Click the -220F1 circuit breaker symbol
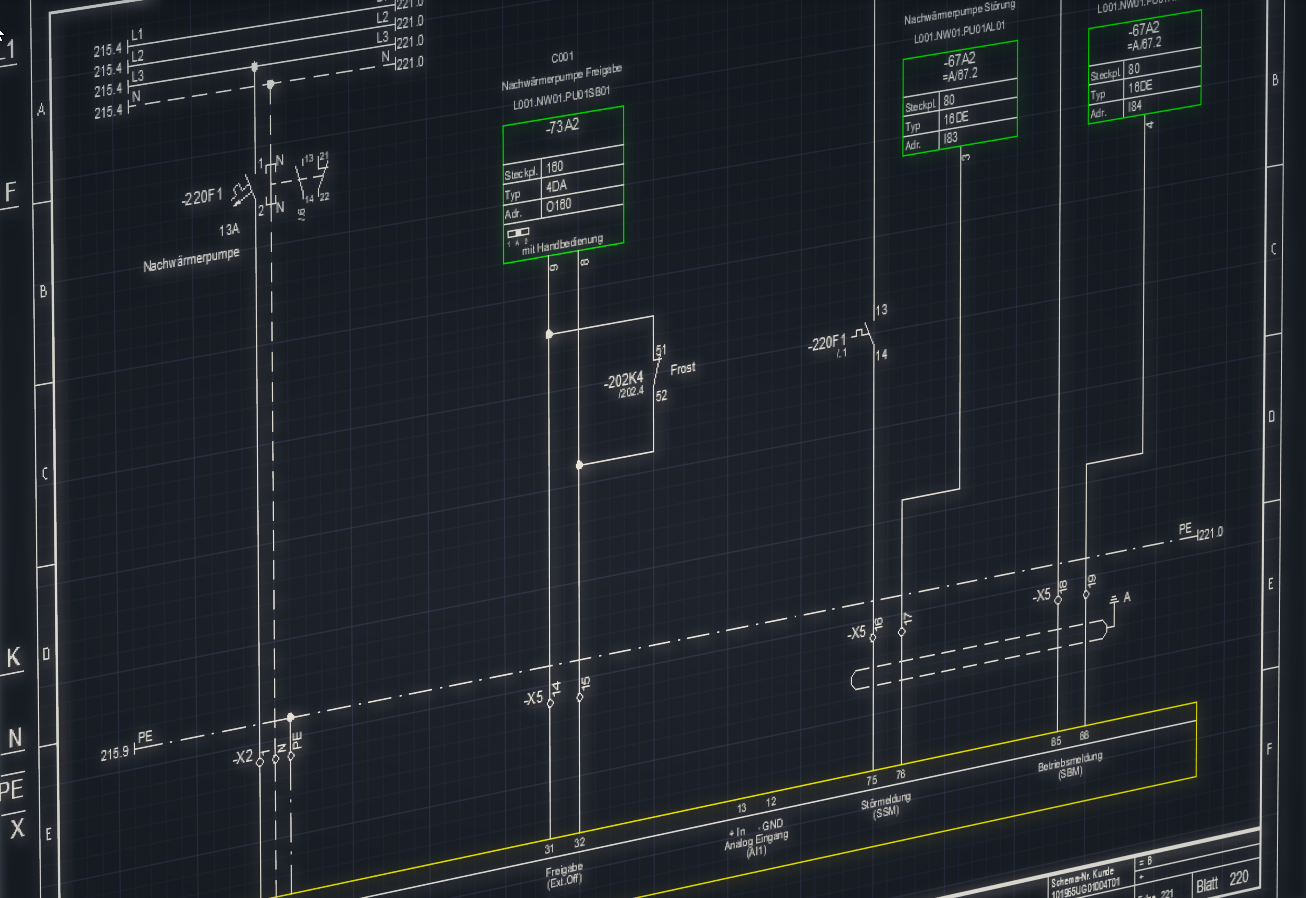Screen dimensions: 1306x898 coord(244,189)
